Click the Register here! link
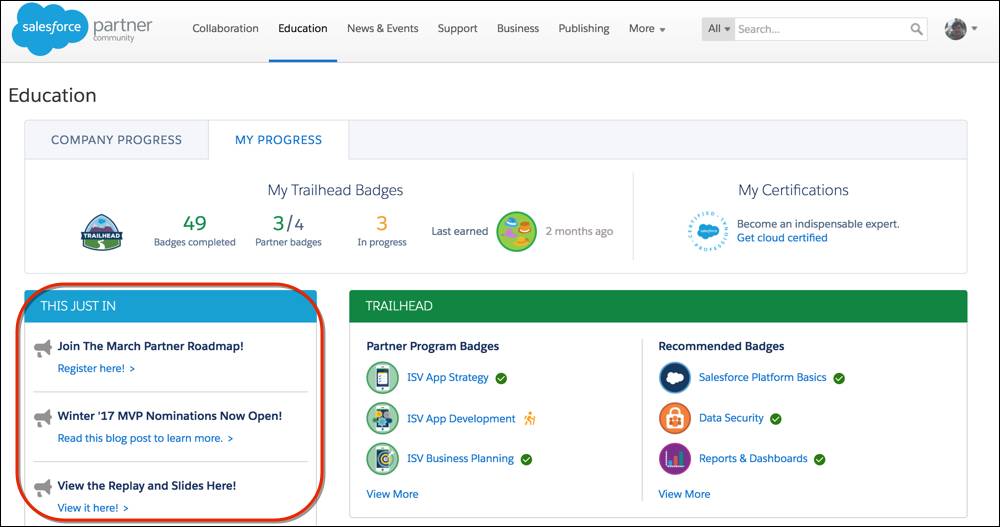 pyautogui.click(x=96, y=368)
